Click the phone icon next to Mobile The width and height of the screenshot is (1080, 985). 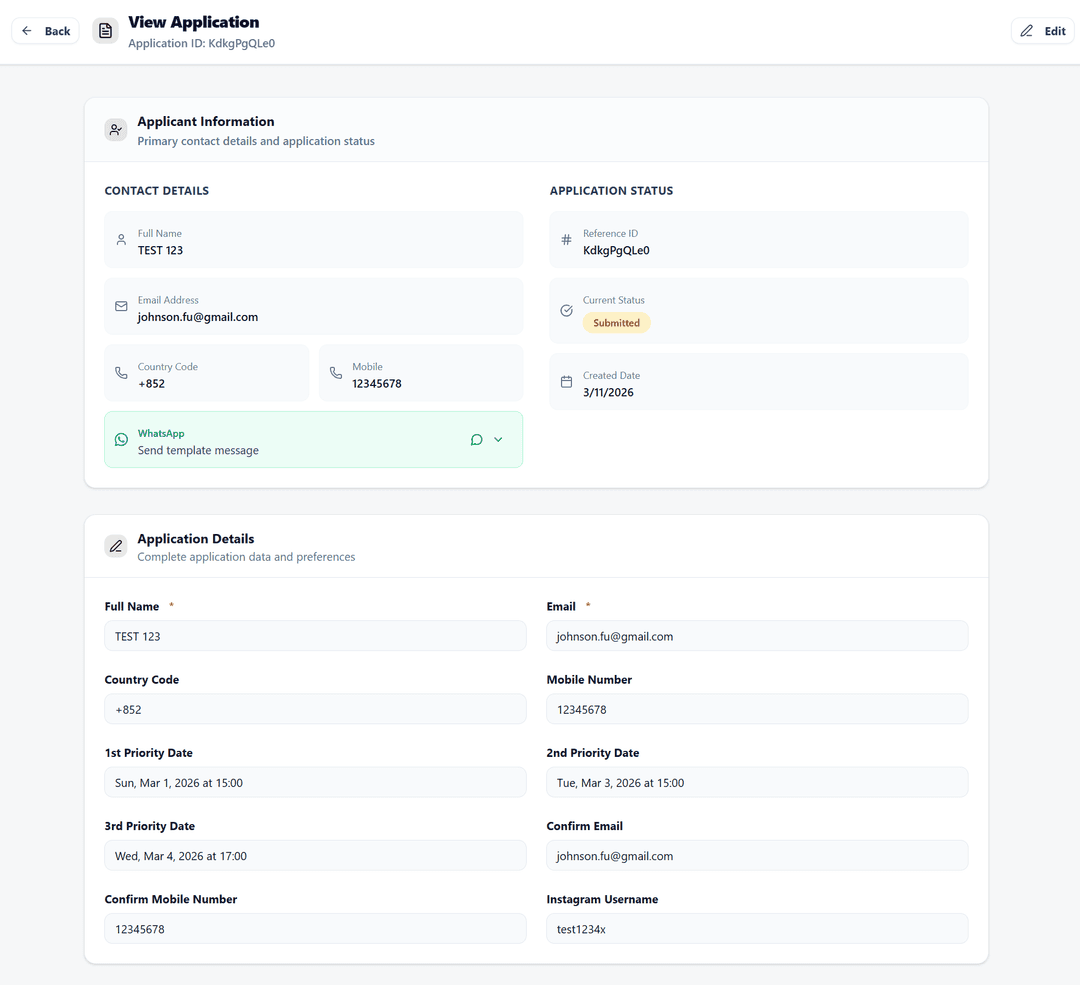pos(335,373)
